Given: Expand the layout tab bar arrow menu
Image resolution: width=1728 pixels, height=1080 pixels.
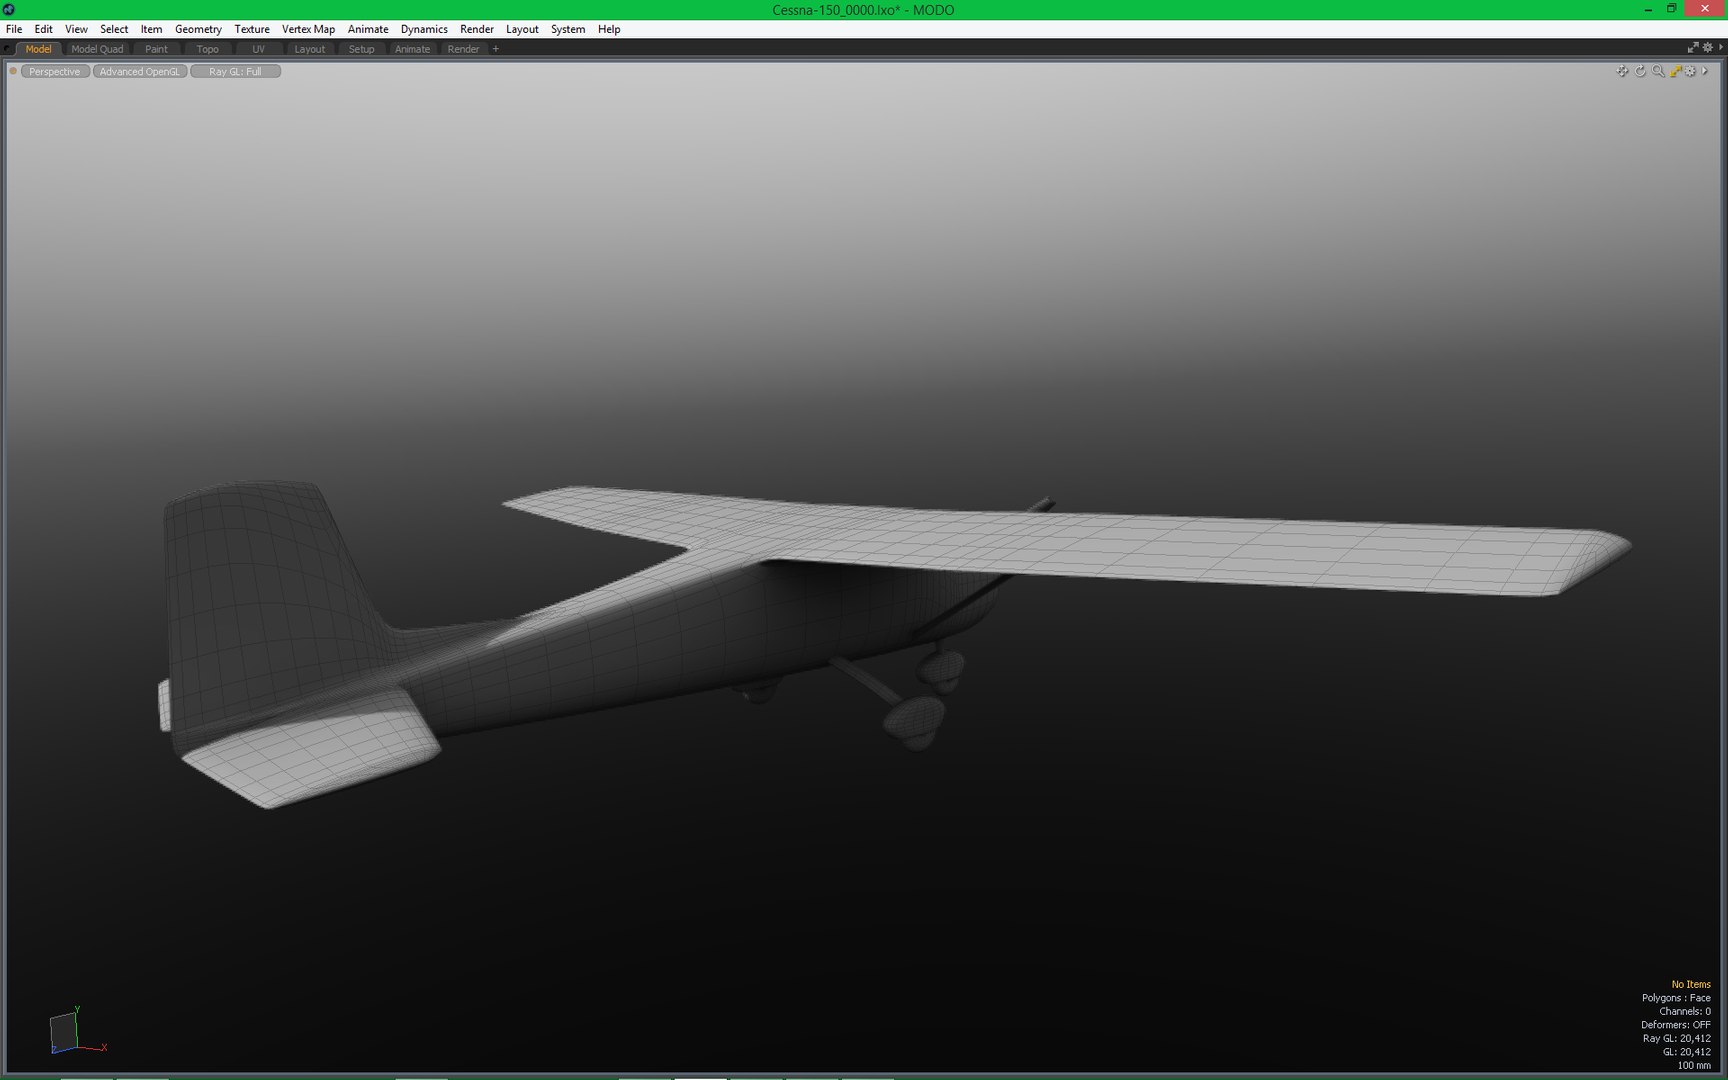Looking at the screenshot, I should [x=1721, y=48].
